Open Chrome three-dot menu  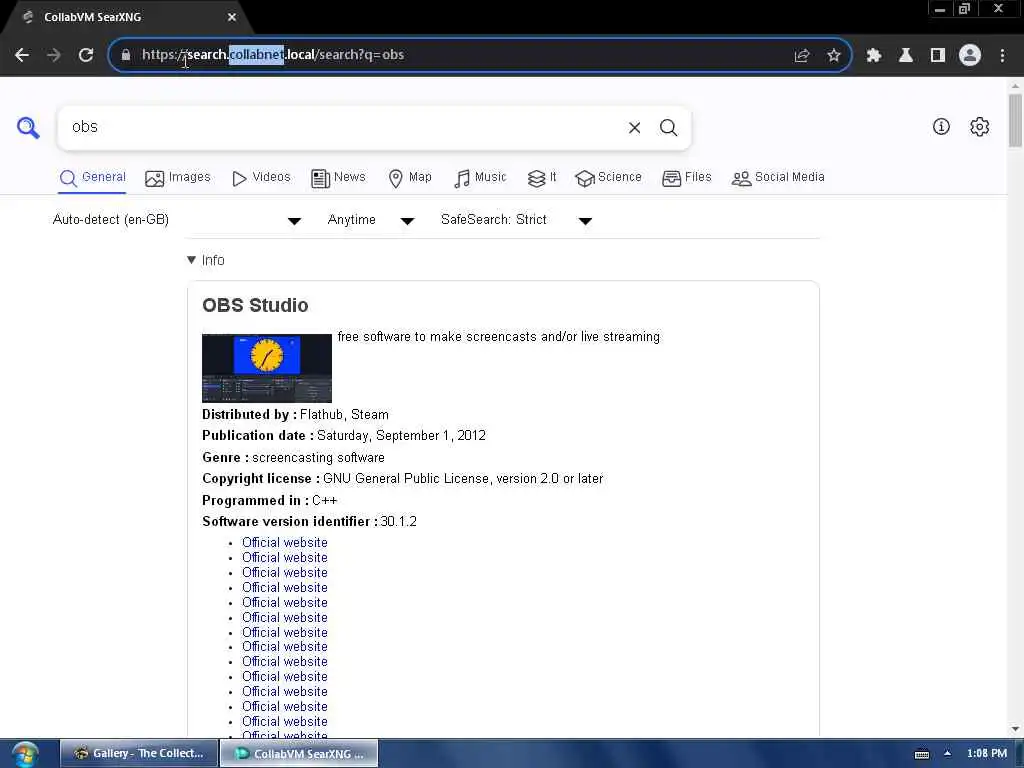coord(1002,55)
